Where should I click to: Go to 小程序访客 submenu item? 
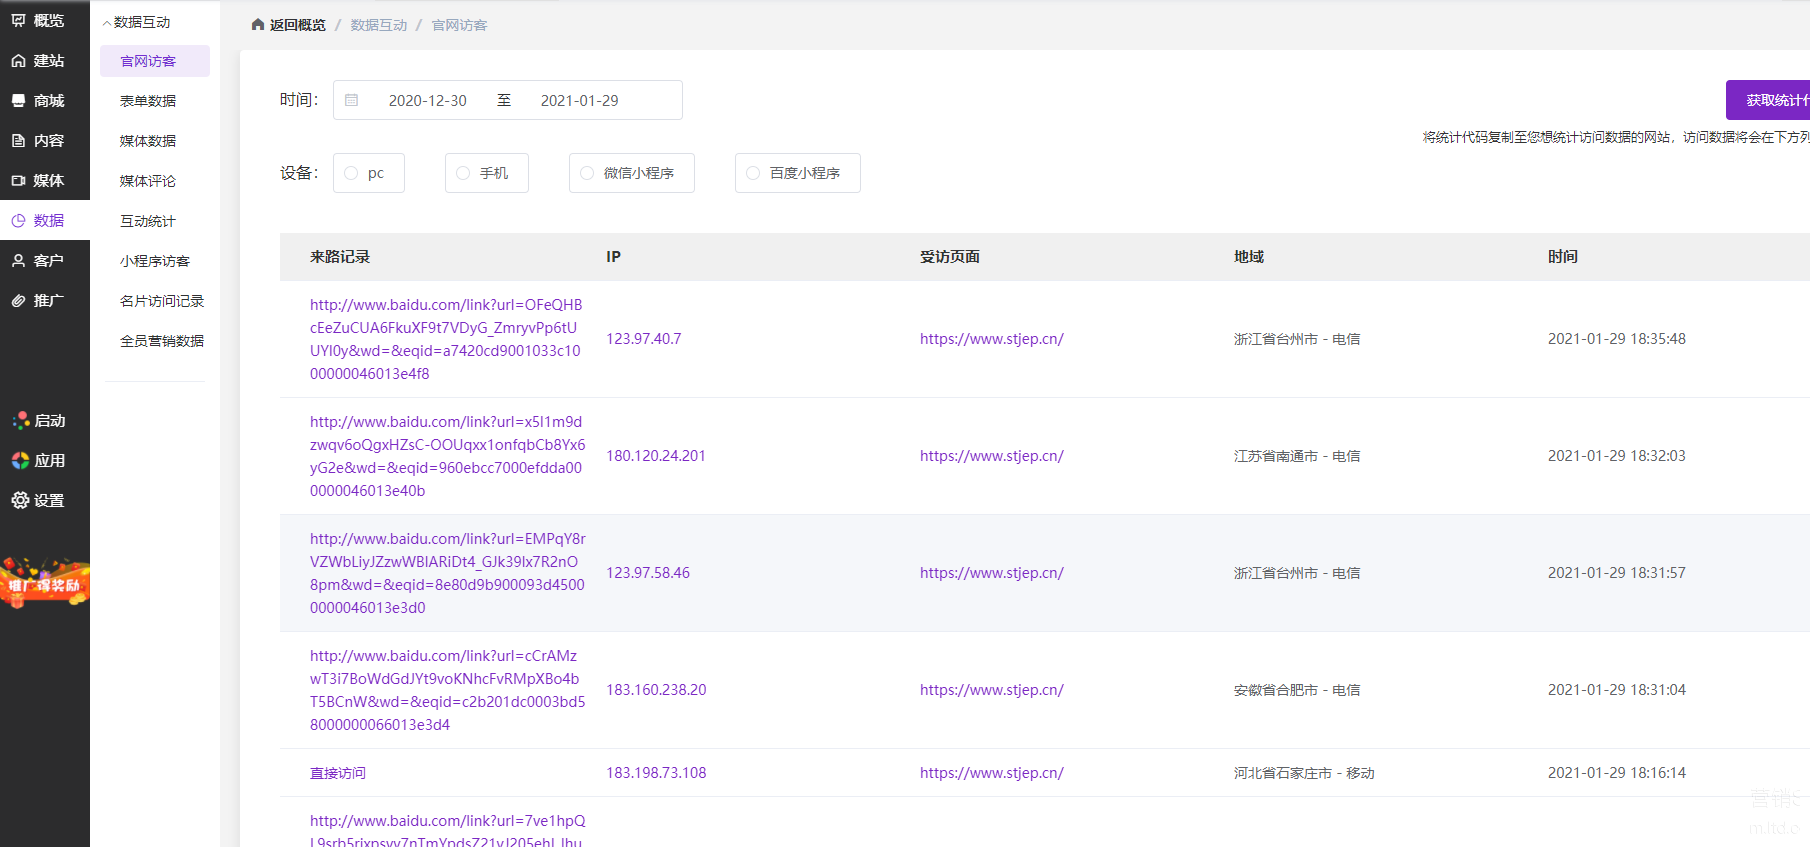click(x=154, y=260)
